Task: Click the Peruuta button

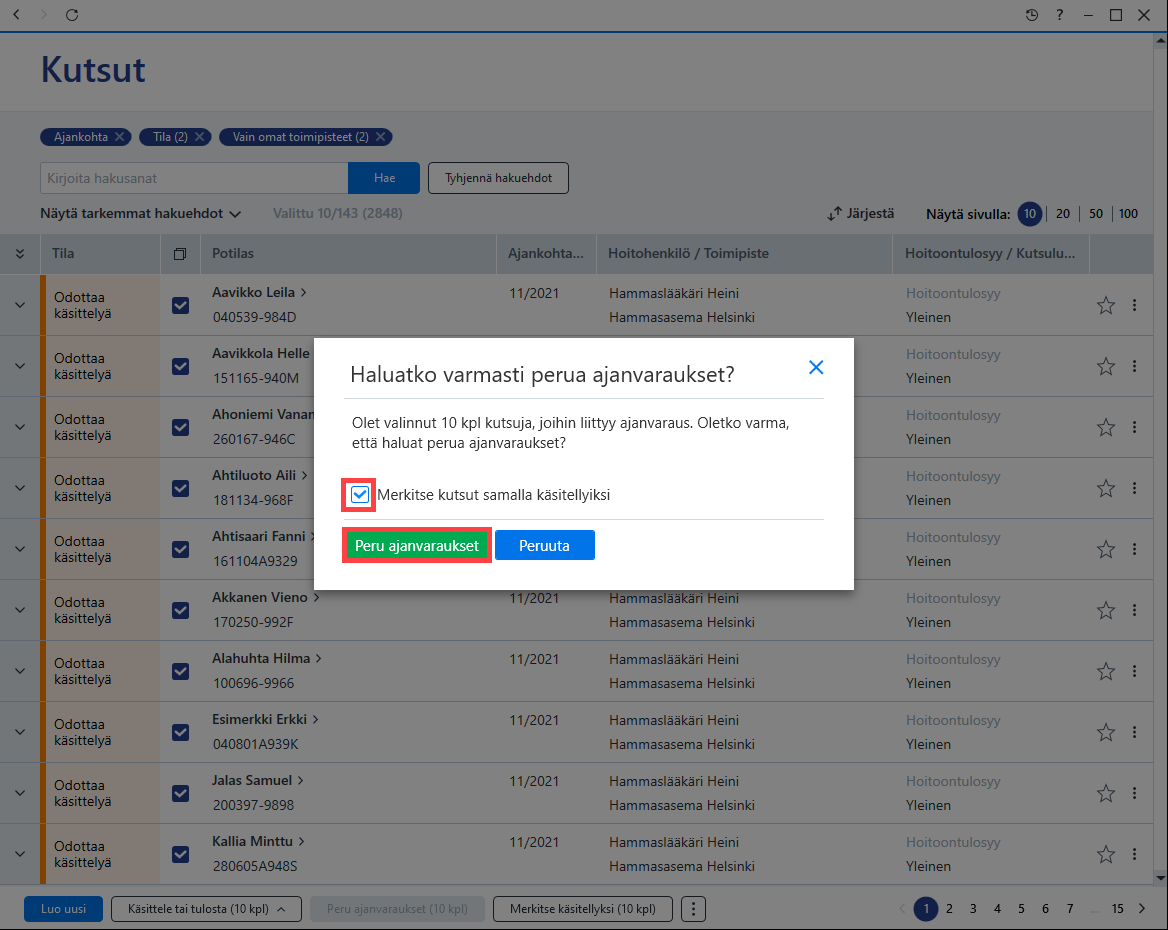Action: coord(545,545)
